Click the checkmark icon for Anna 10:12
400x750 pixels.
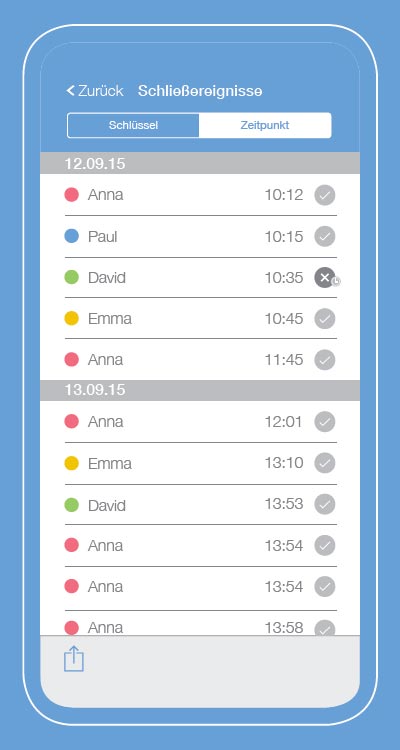click(325, 195)
